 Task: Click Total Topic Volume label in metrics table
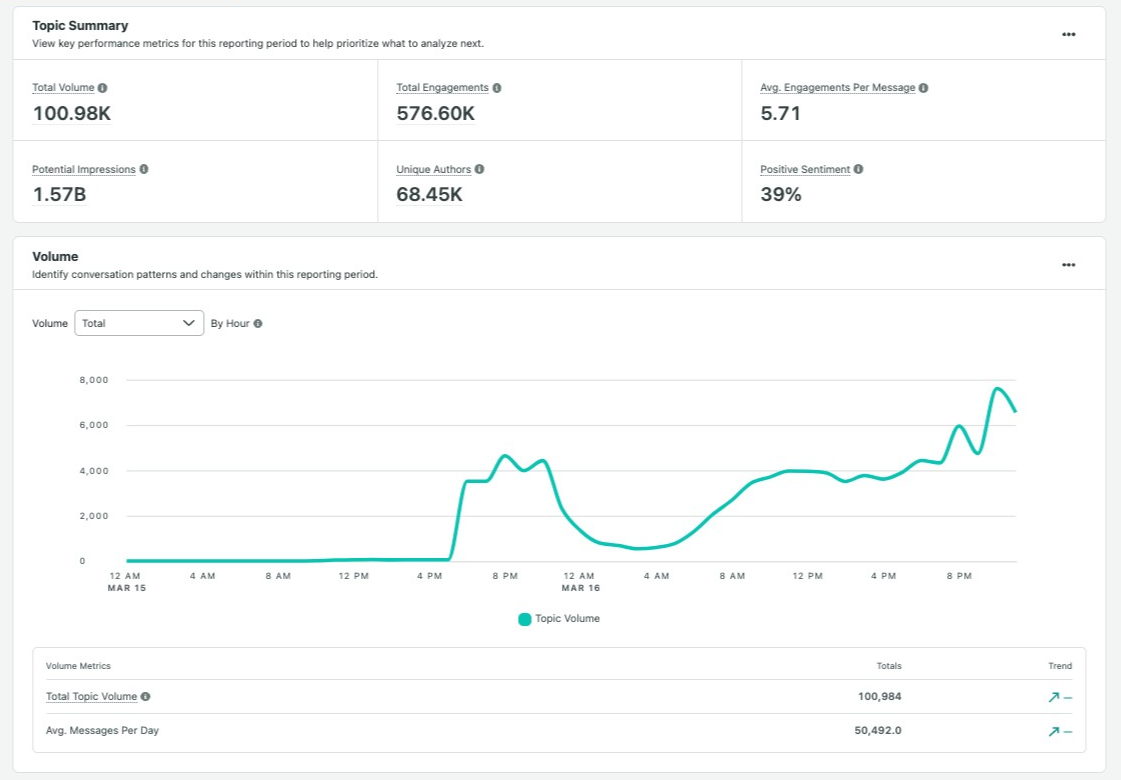(x=91, y=697)
